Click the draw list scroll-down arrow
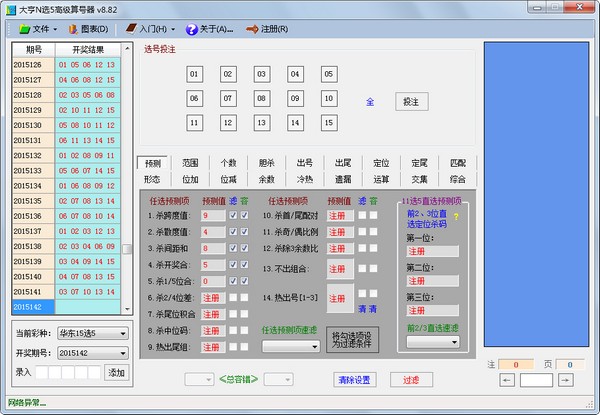 [x=127, y=309]
